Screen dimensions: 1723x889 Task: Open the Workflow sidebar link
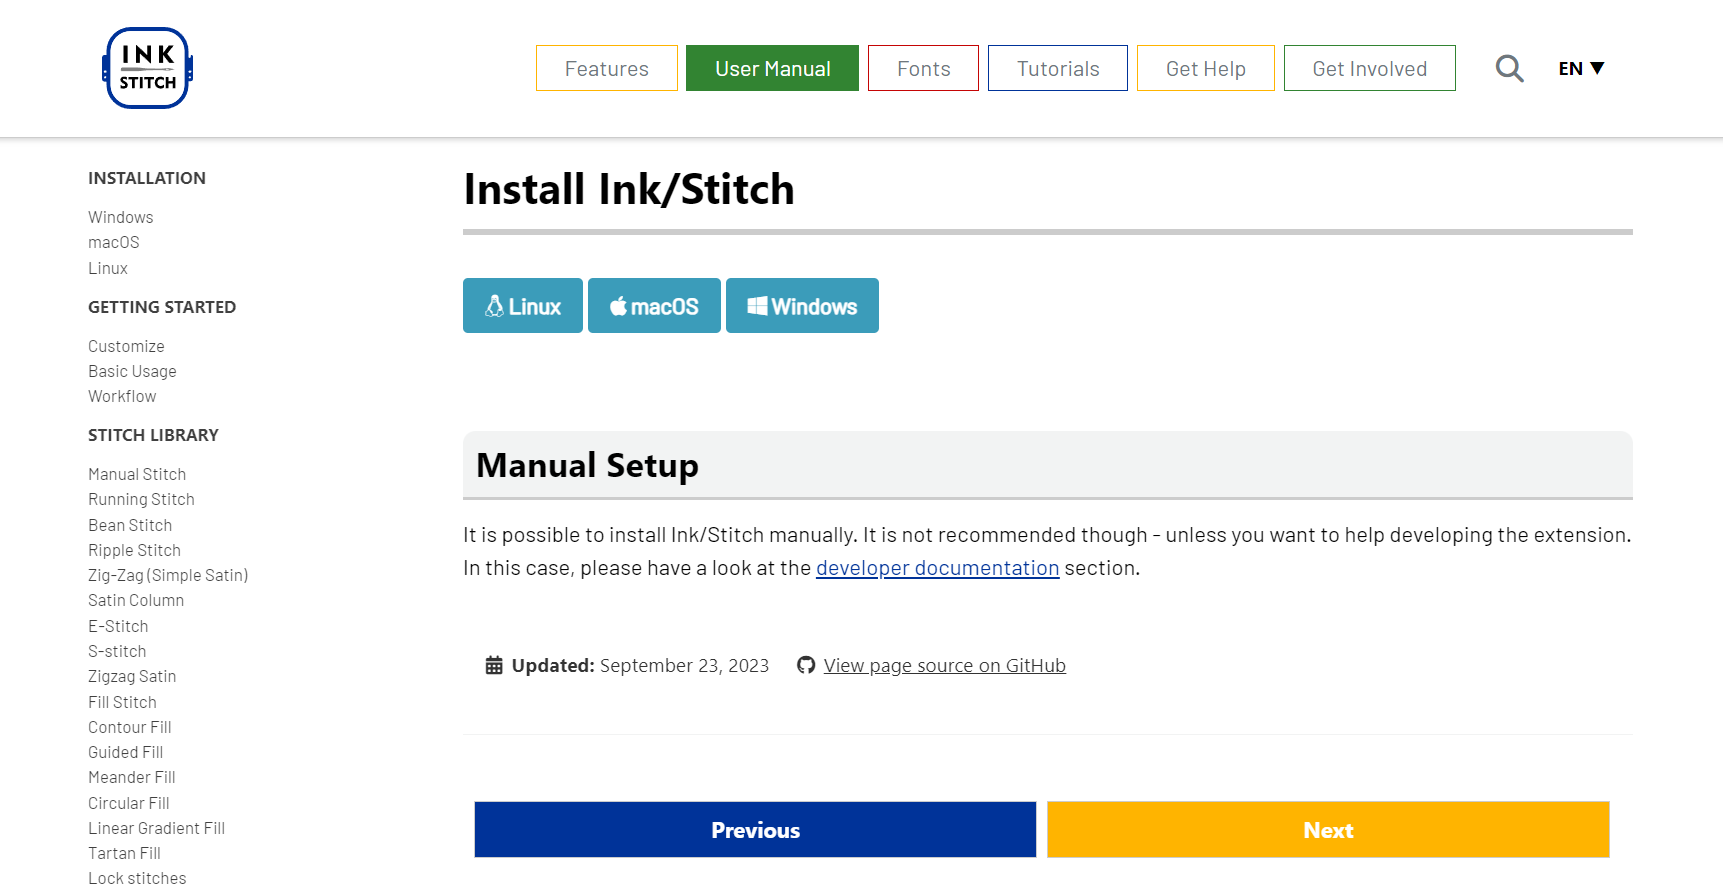coord(122,396)
